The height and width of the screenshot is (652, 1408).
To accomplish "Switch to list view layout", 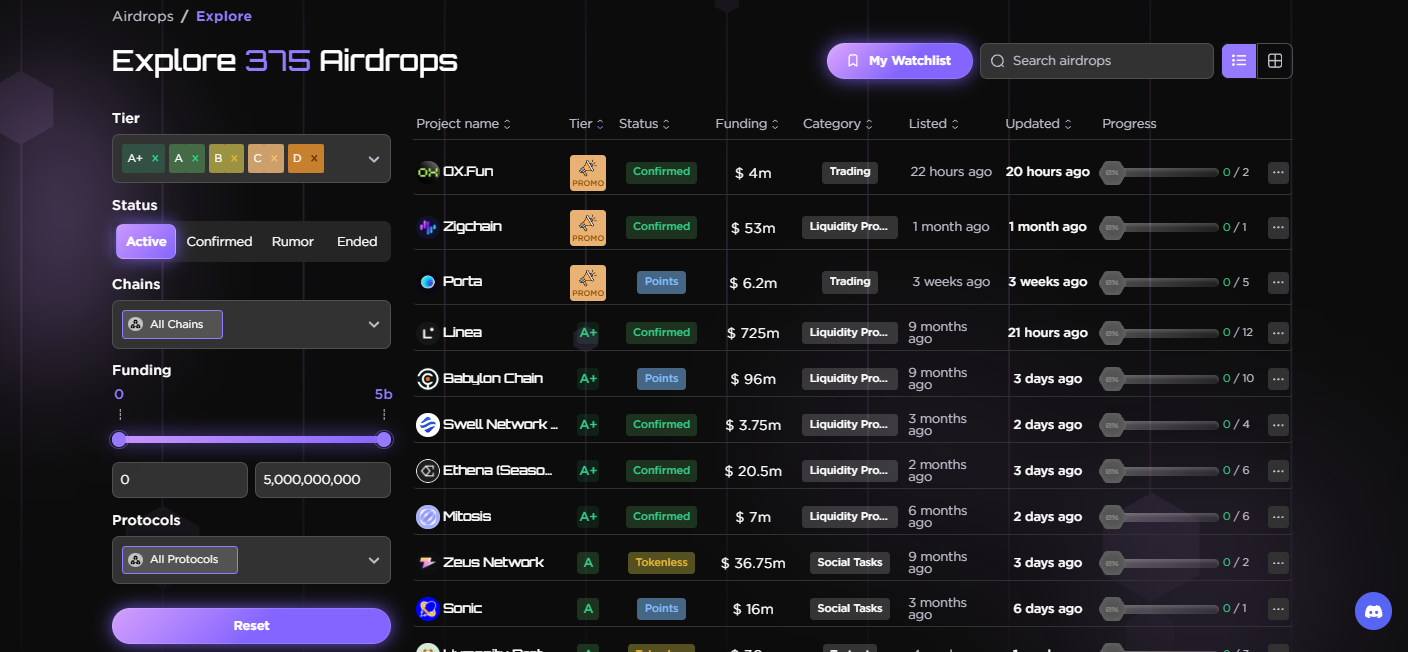I will pos(1239,61).
